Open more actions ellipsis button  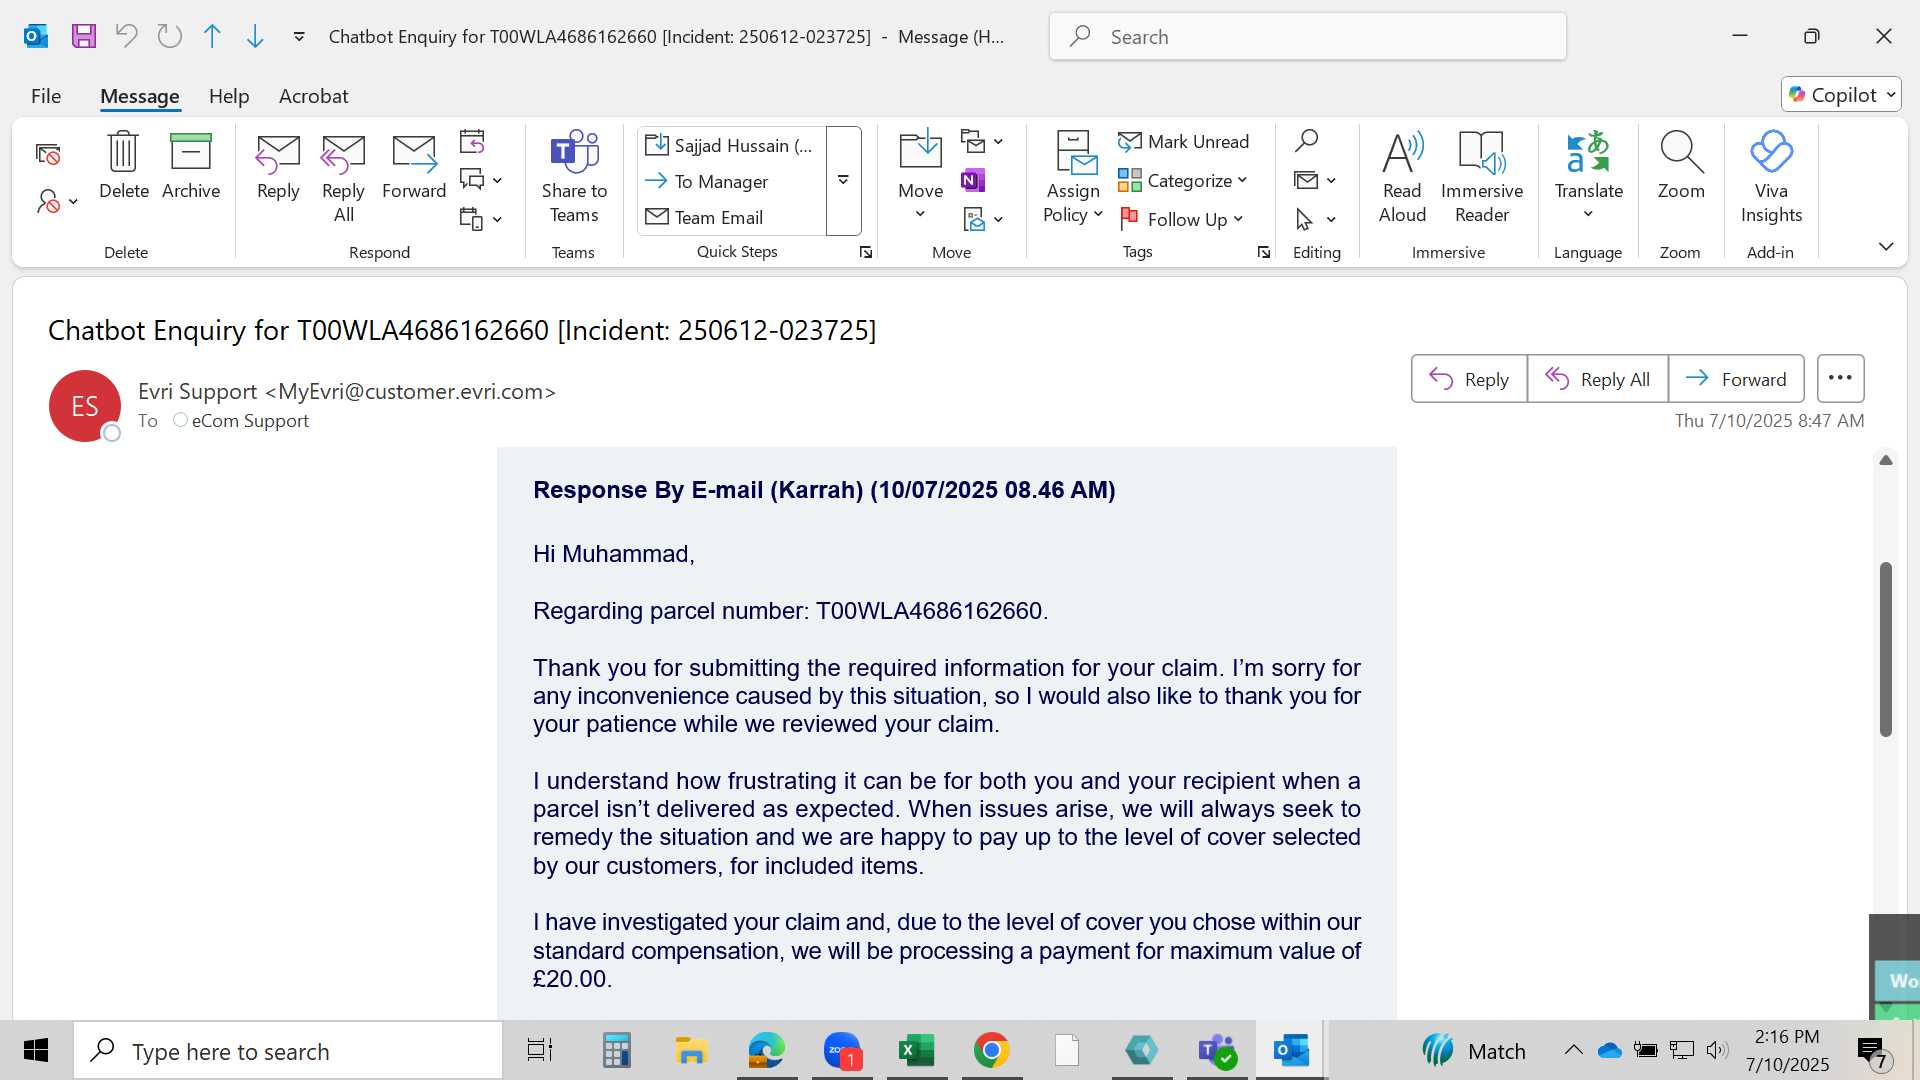tap(1840, 378)
